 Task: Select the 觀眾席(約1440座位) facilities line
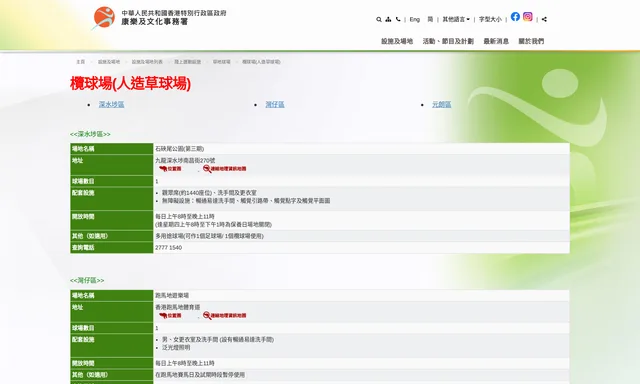point(209,193)
